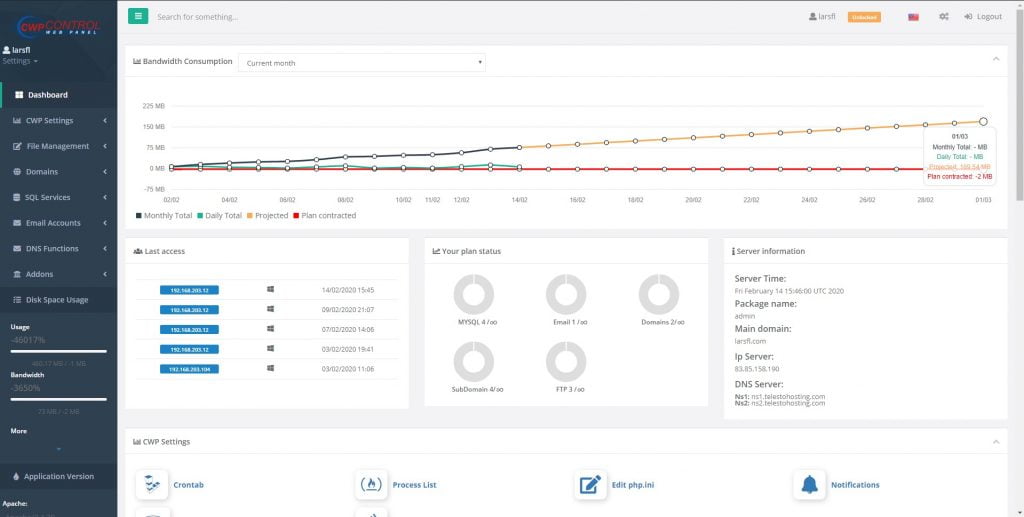Open the Crontab icon
1024x517 pixels.
pyautogui.click(x=152, y=485)
